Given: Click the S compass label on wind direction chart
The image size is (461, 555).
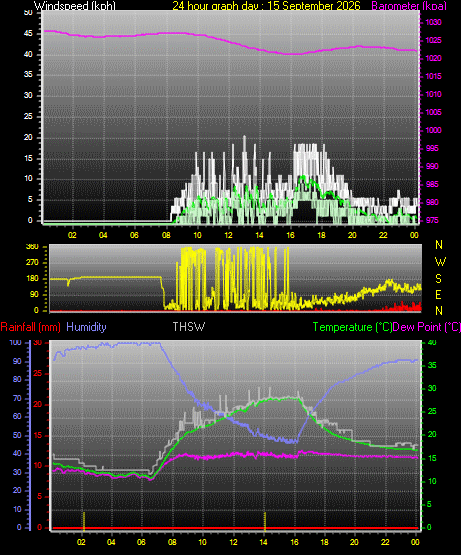Looking at the screenshot, I should (439, 279).
